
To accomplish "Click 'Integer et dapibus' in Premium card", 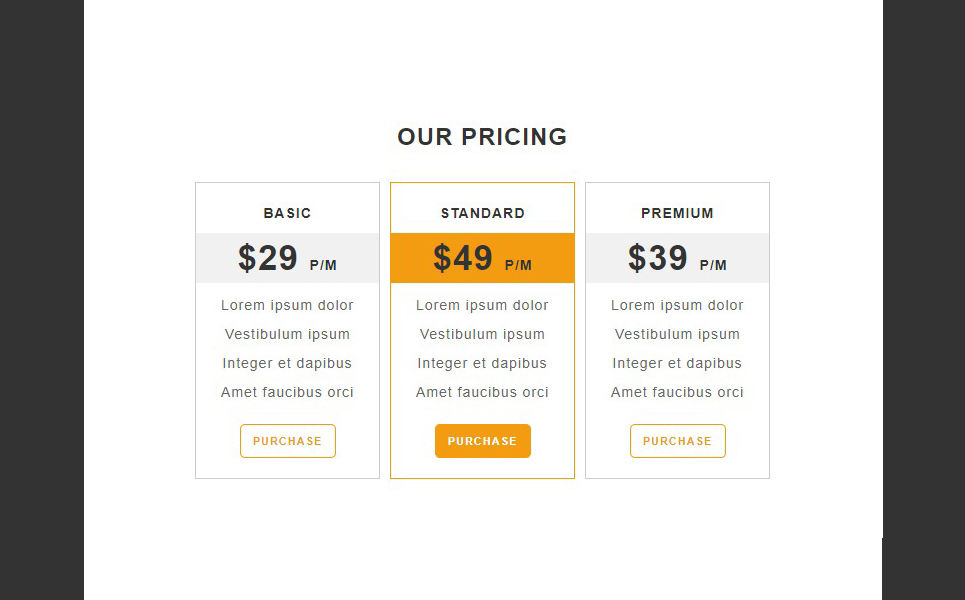I will (678, 363).
